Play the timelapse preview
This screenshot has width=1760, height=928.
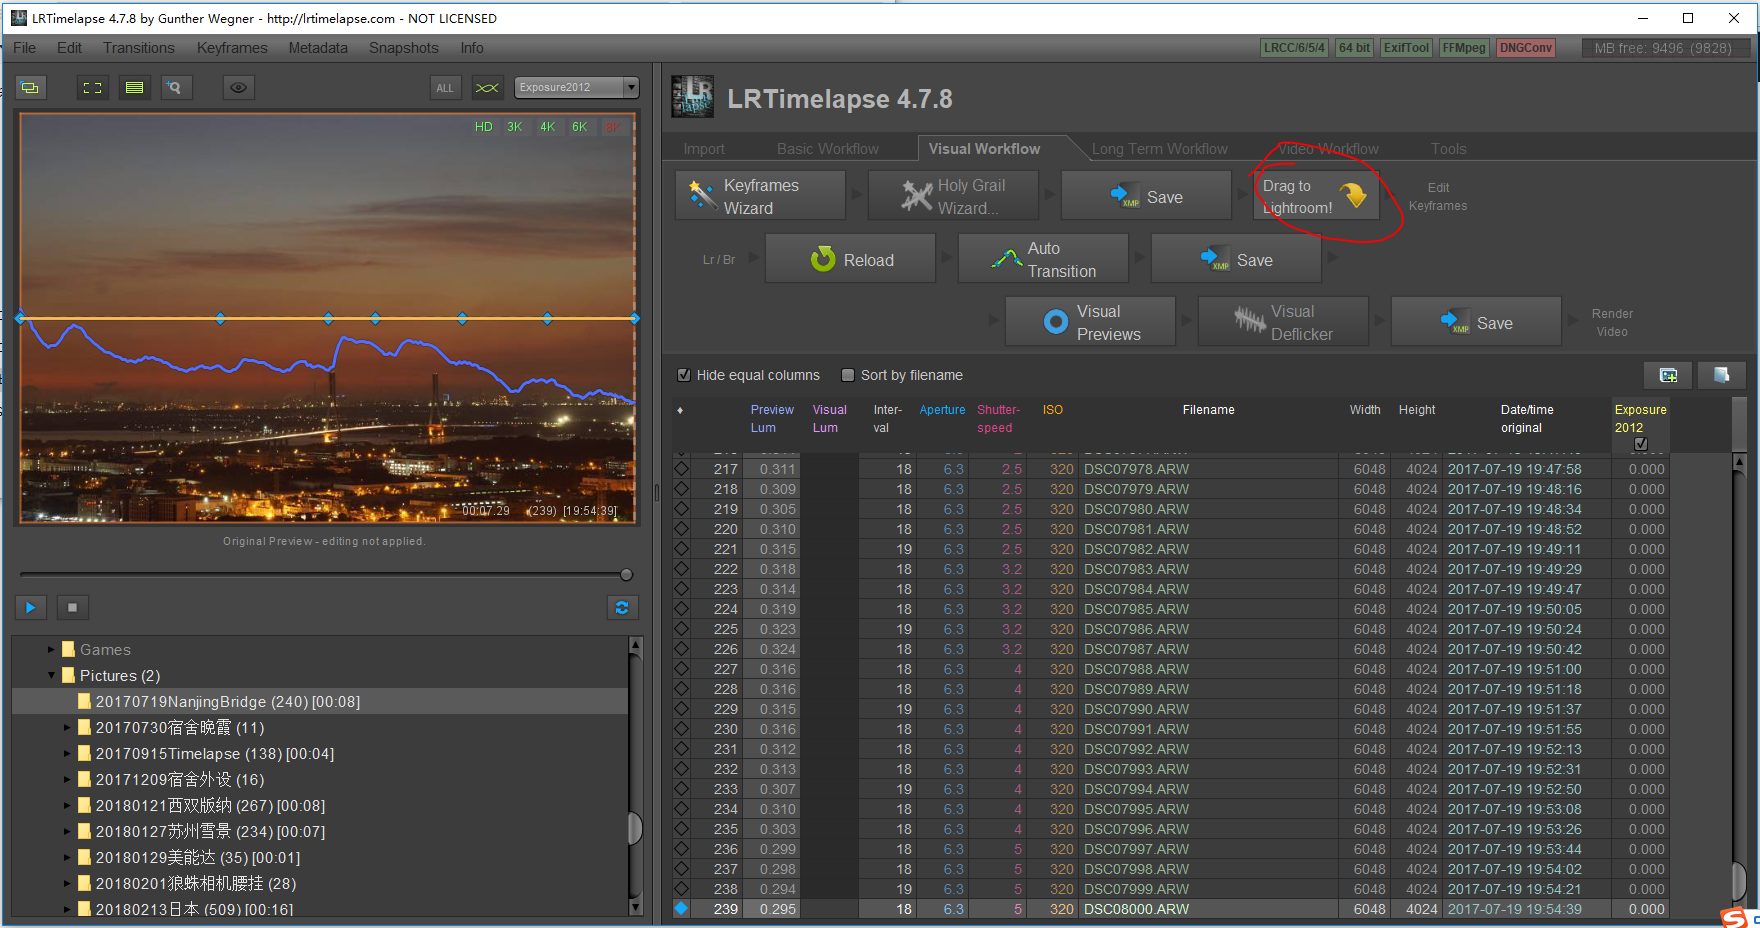(31, 607)
